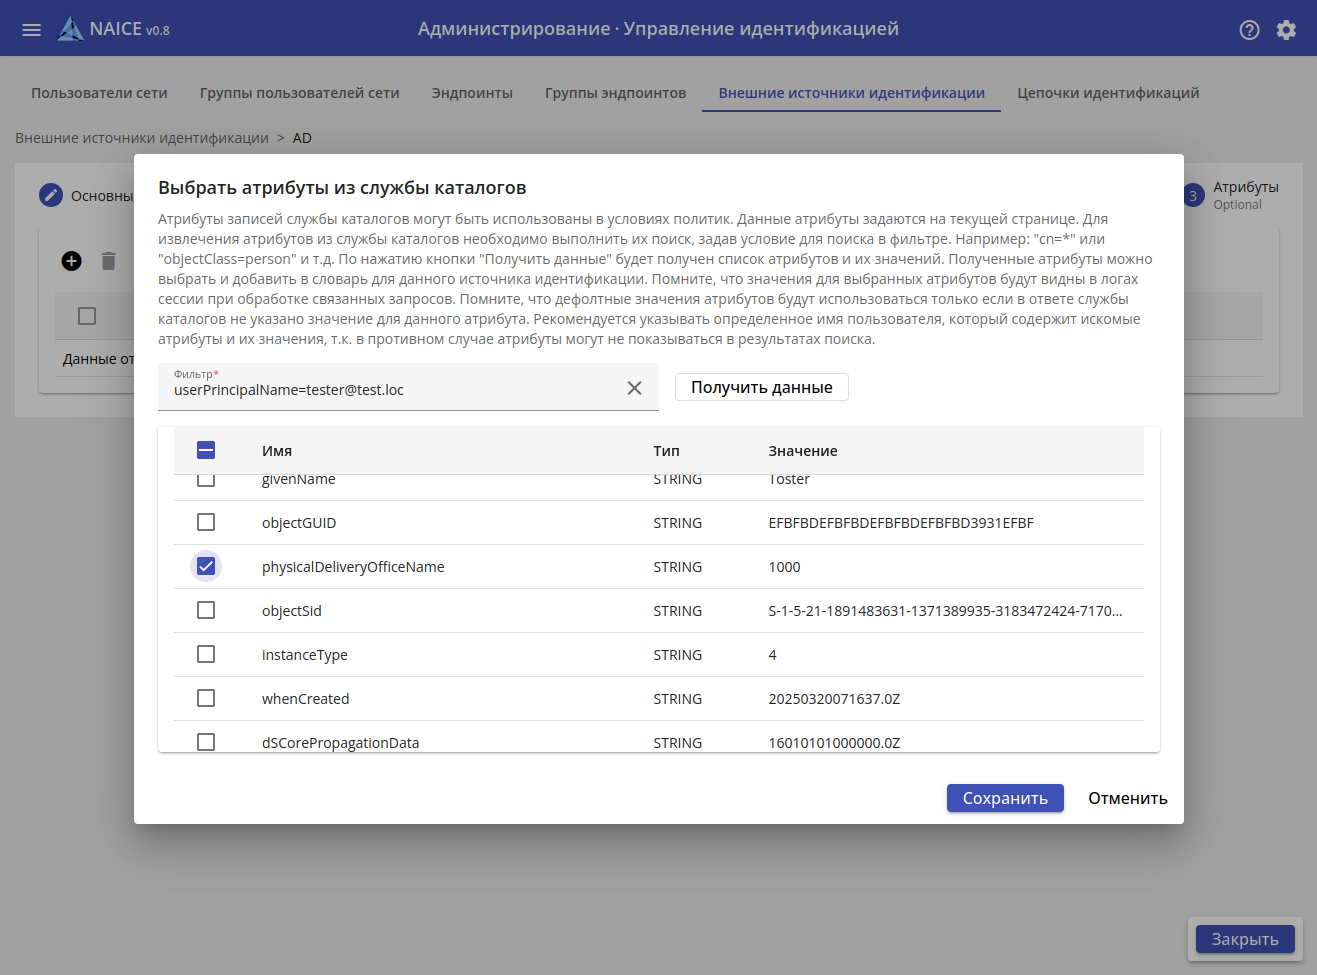Click the black plus add icon
This screenshot has width=1317, height=975.
tap(71, 261)
